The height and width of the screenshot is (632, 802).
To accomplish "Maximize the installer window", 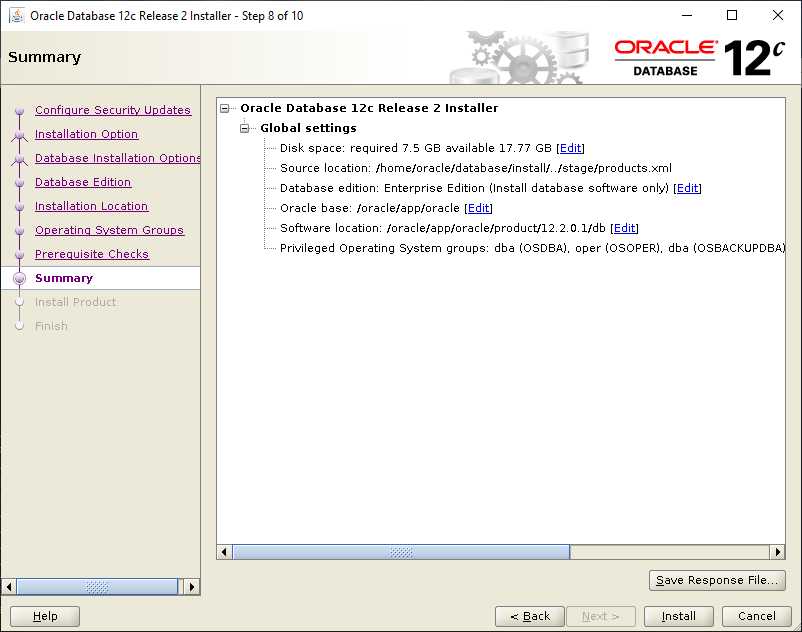I will (x=732, y=15).
